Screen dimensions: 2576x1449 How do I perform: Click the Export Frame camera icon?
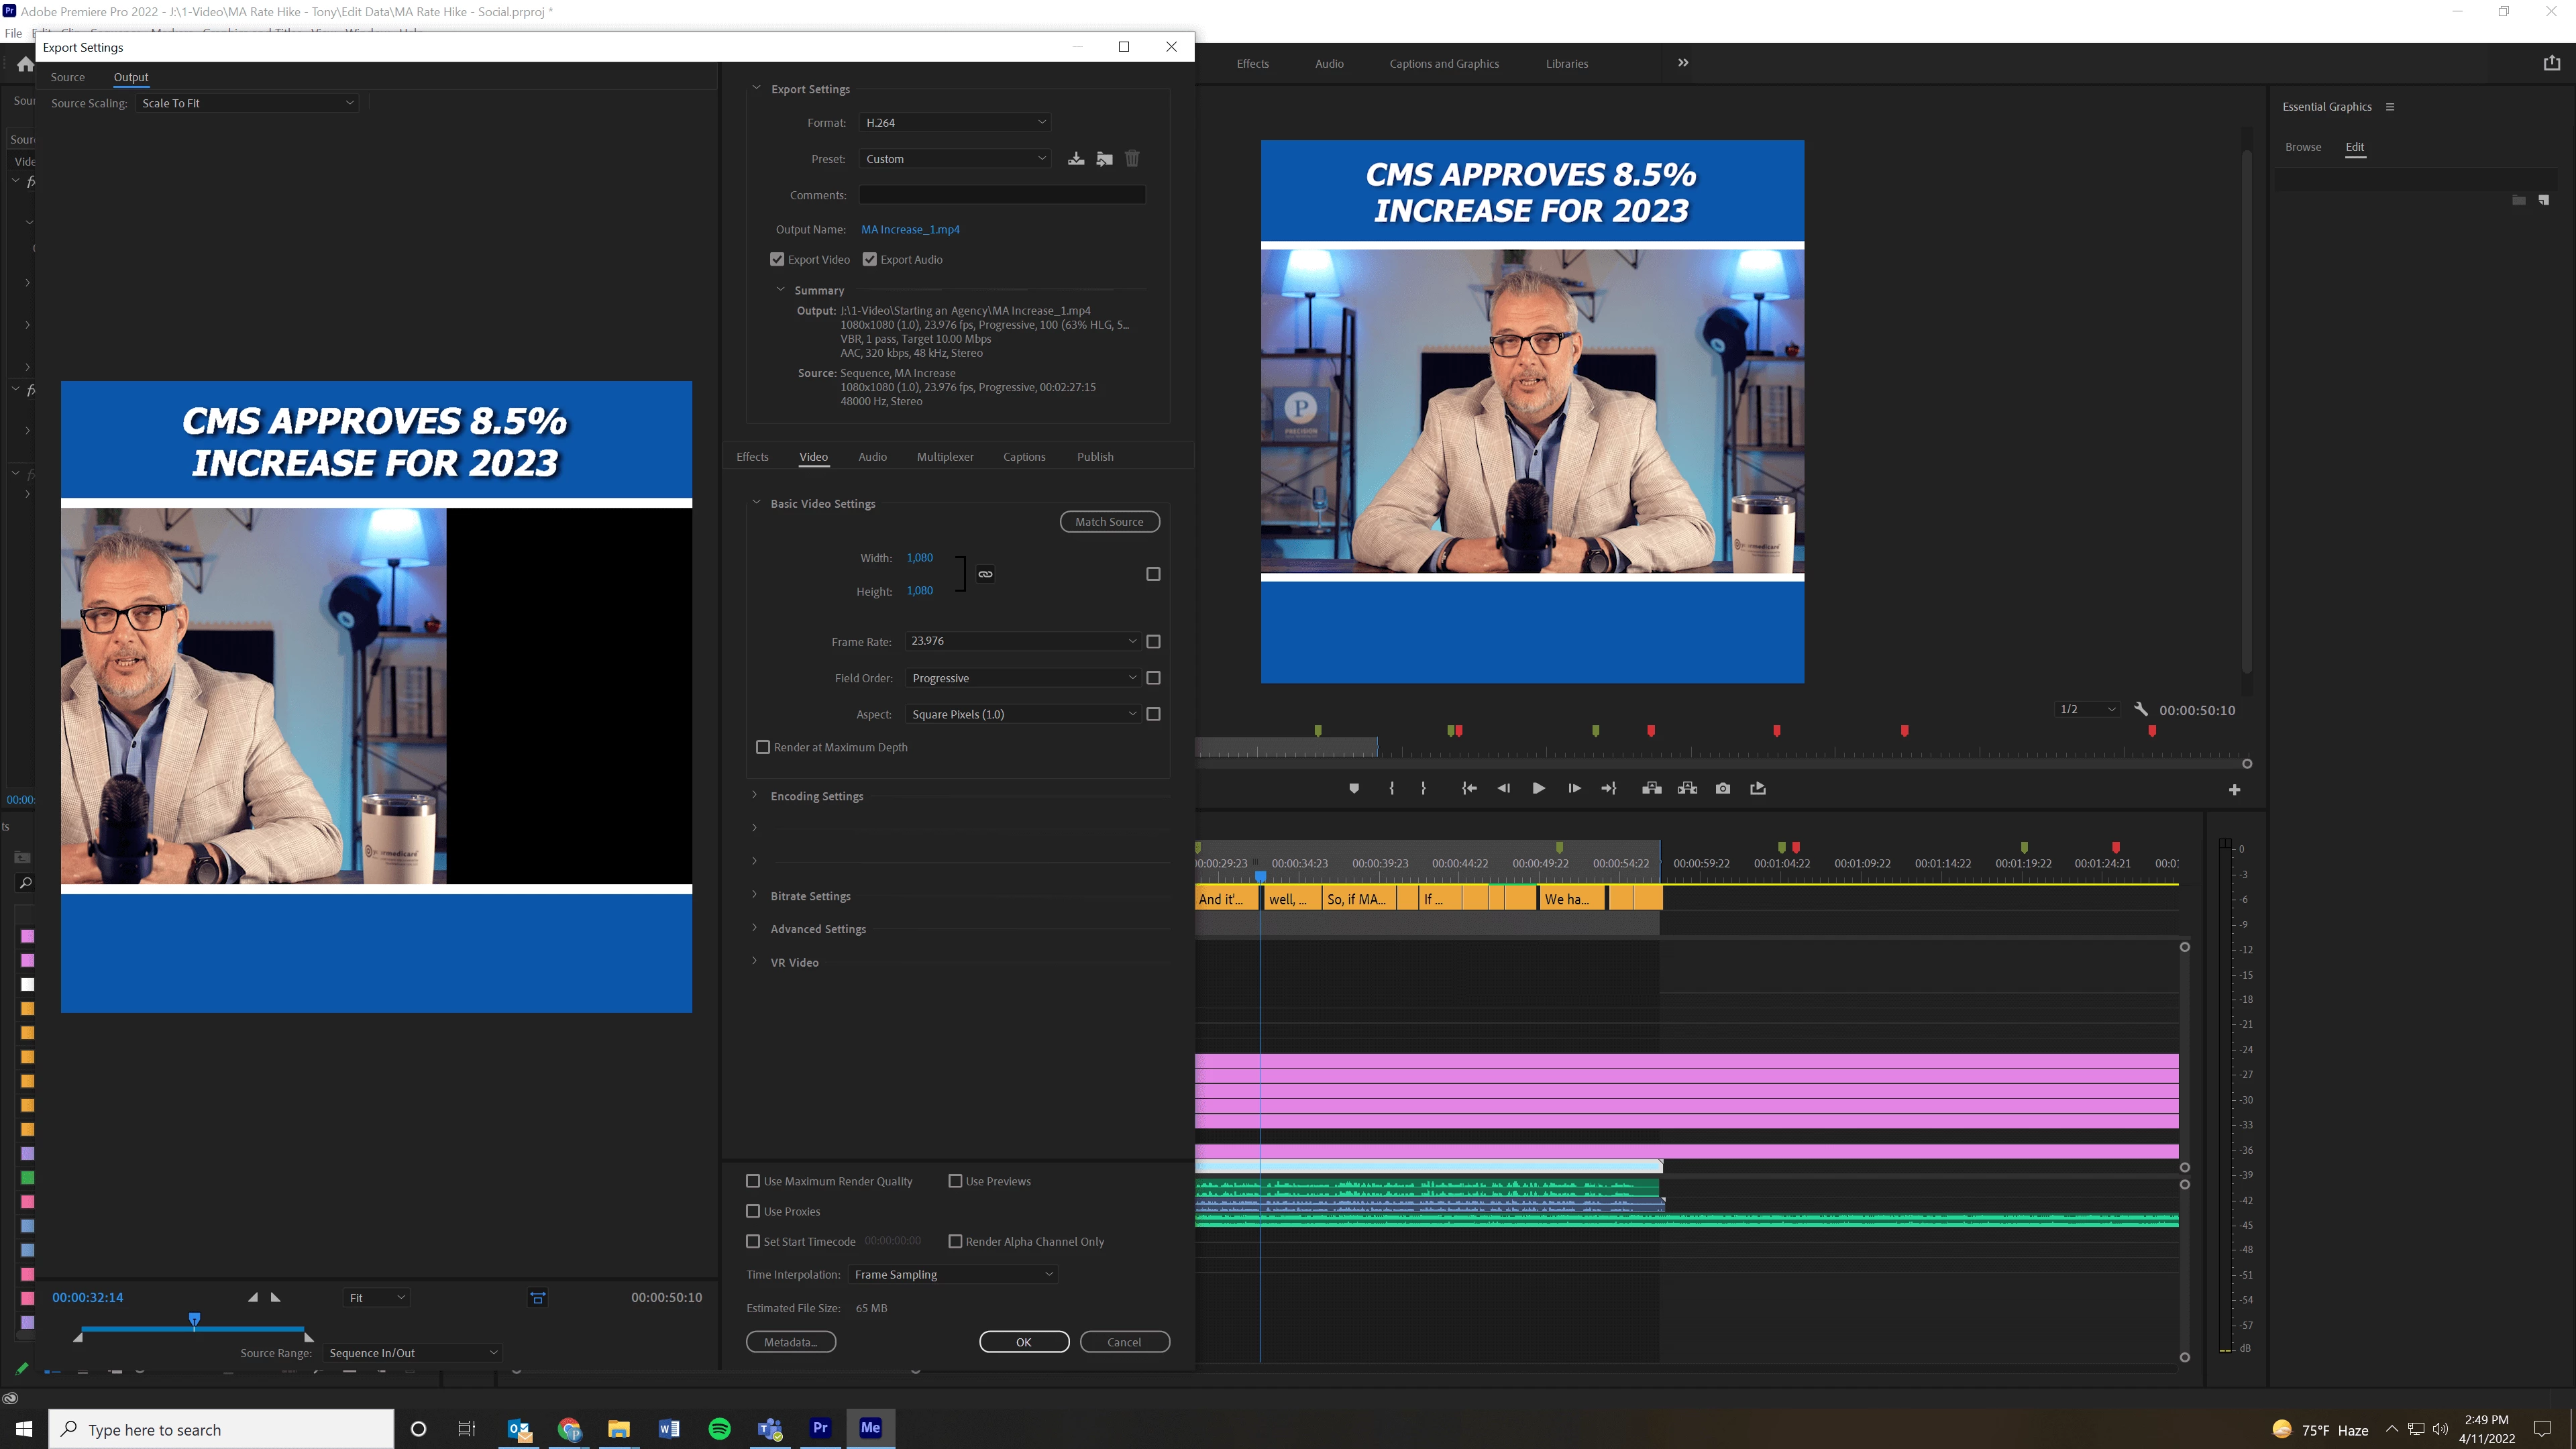pyautogui.click(x=1722, y=788)
